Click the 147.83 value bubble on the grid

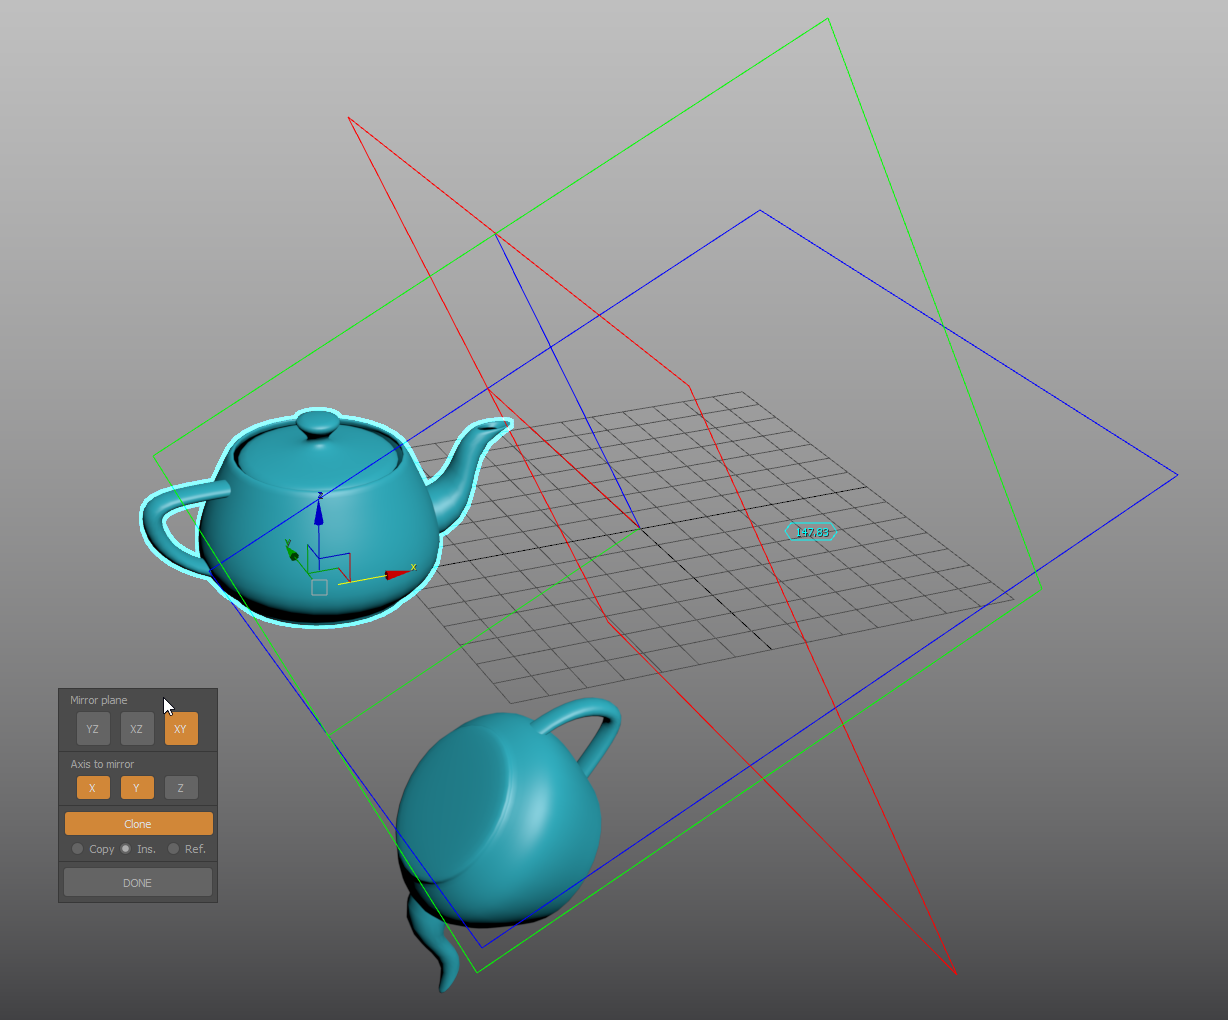810,531
